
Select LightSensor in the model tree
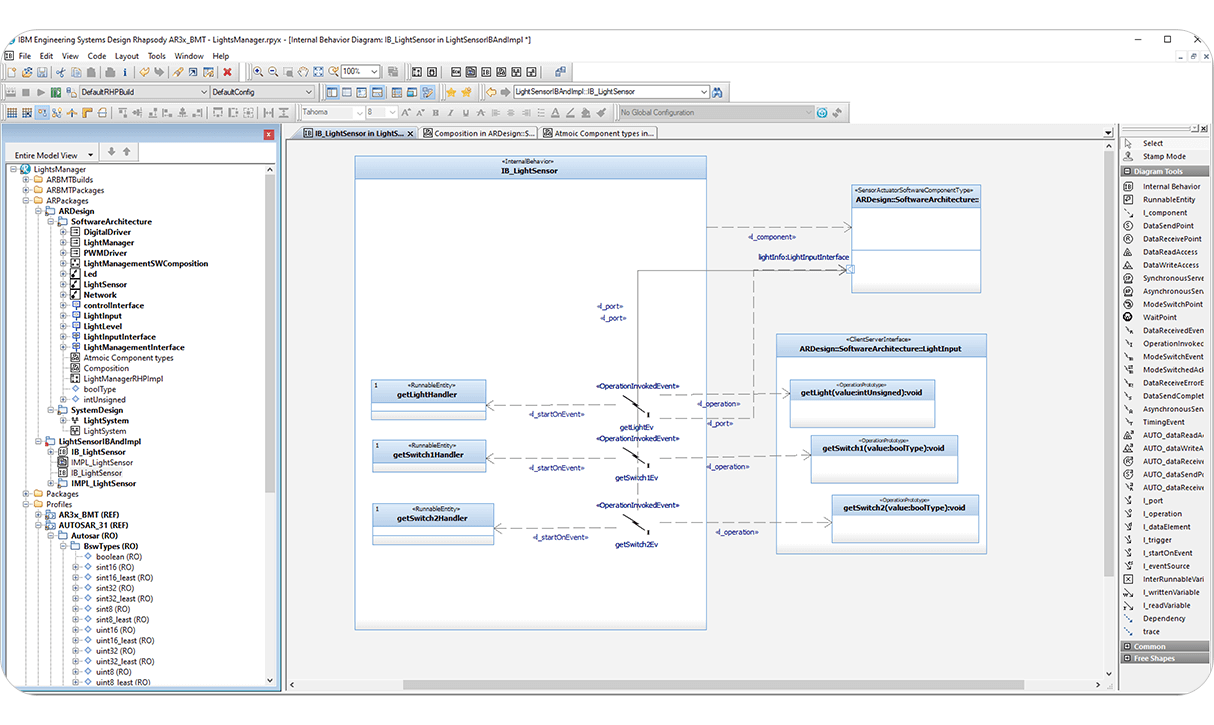point(105,285)
